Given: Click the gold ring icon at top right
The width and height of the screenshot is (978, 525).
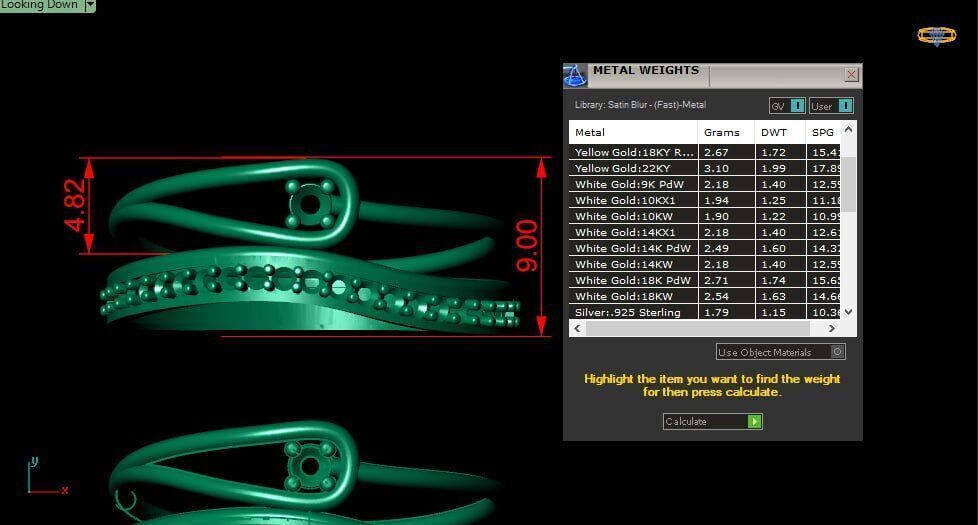Looking at the screenshot, I should click(x=936, y=36).
